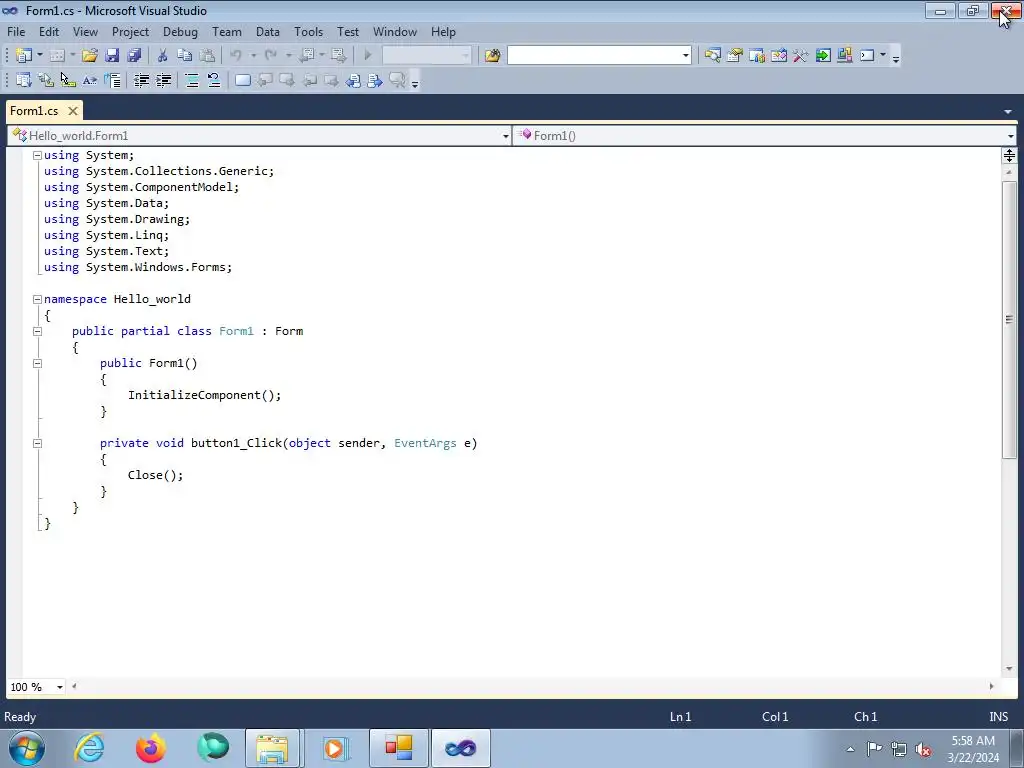The height and width of the screenshot is (768, 1024).
Task: Open the active files list dropdown arrow
Action: 1008,112
